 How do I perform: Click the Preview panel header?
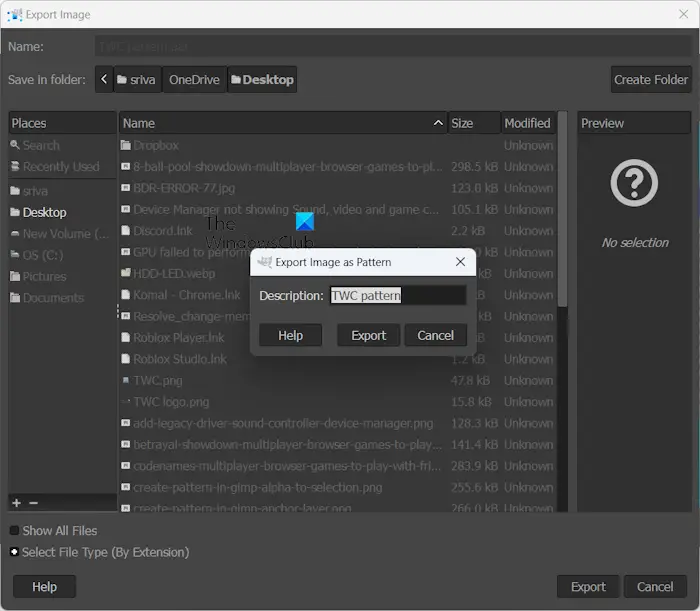point(634,123)
